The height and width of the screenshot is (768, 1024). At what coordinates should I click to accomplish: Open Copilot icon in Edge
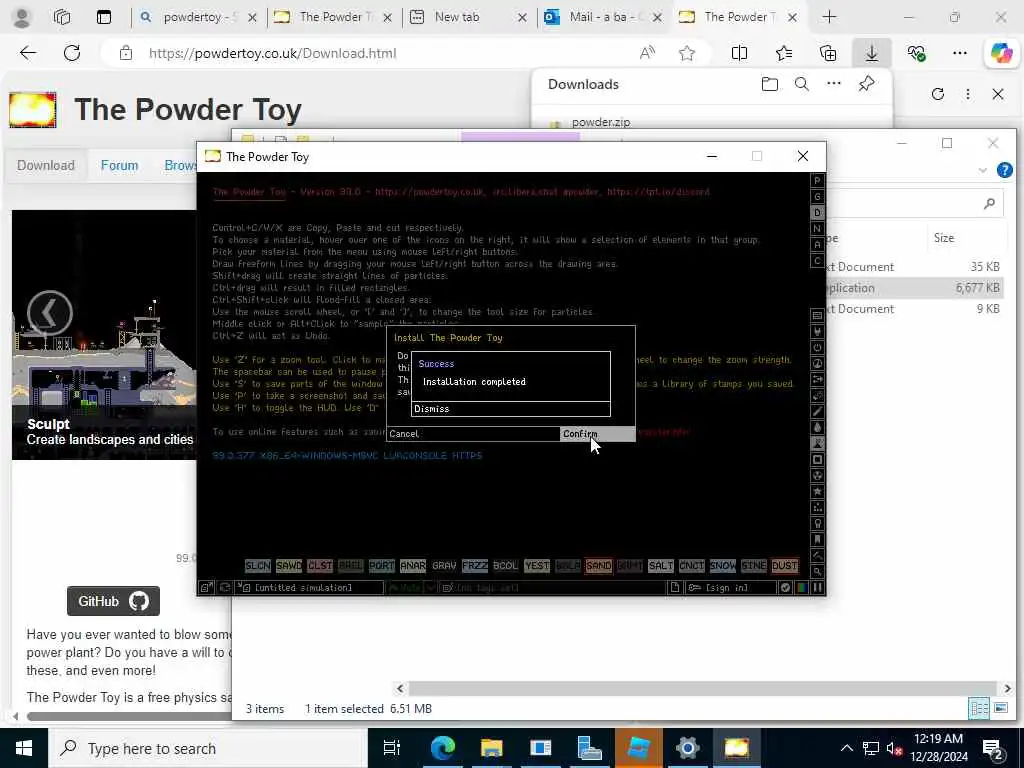[1001, 54]
